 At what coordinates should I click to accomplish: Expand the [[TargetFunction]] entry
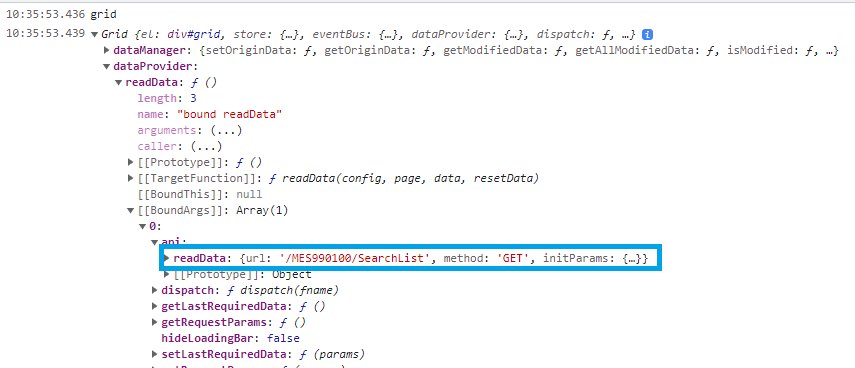(x=131, y=178)
